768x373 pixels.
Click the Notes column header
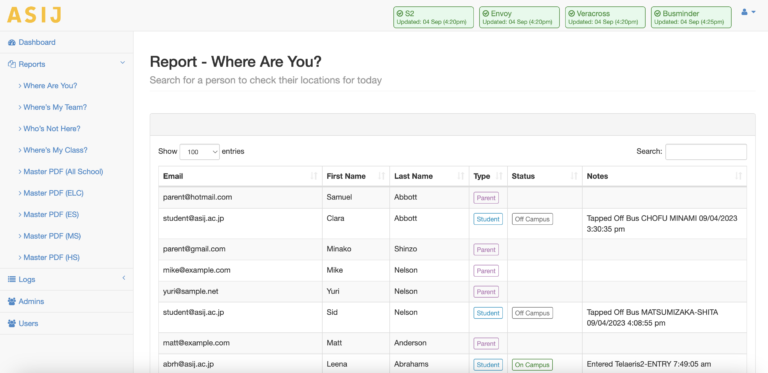(664, 176)
